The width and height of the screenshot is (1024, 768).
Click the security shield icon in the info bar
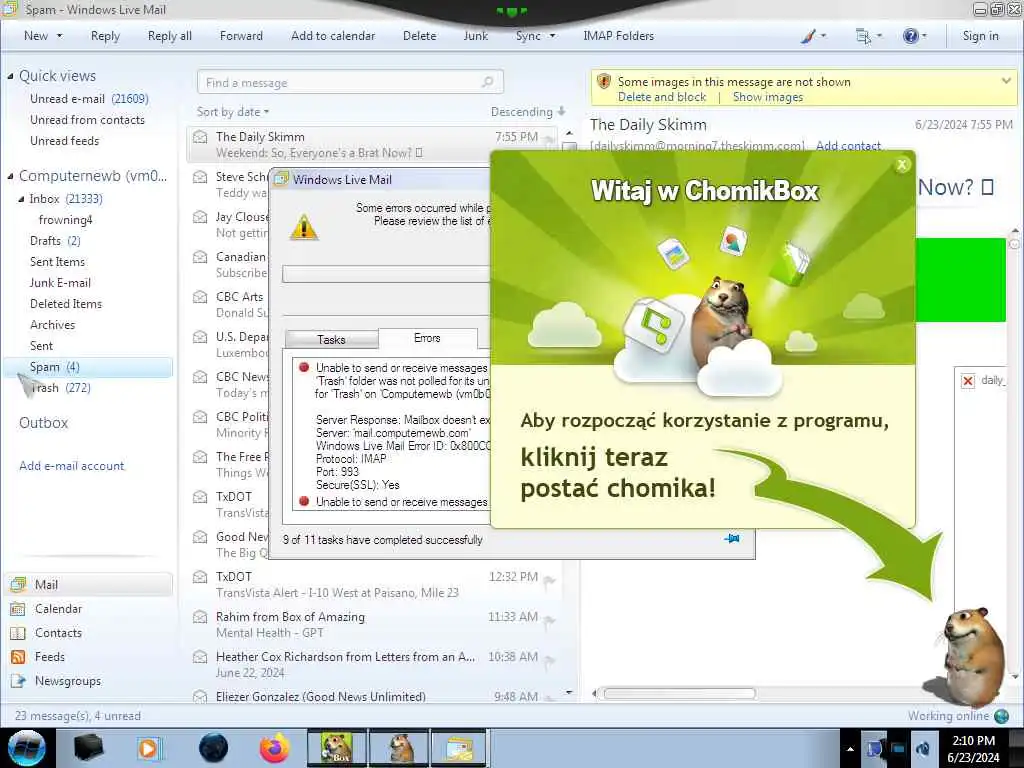[x=604, y=82]
